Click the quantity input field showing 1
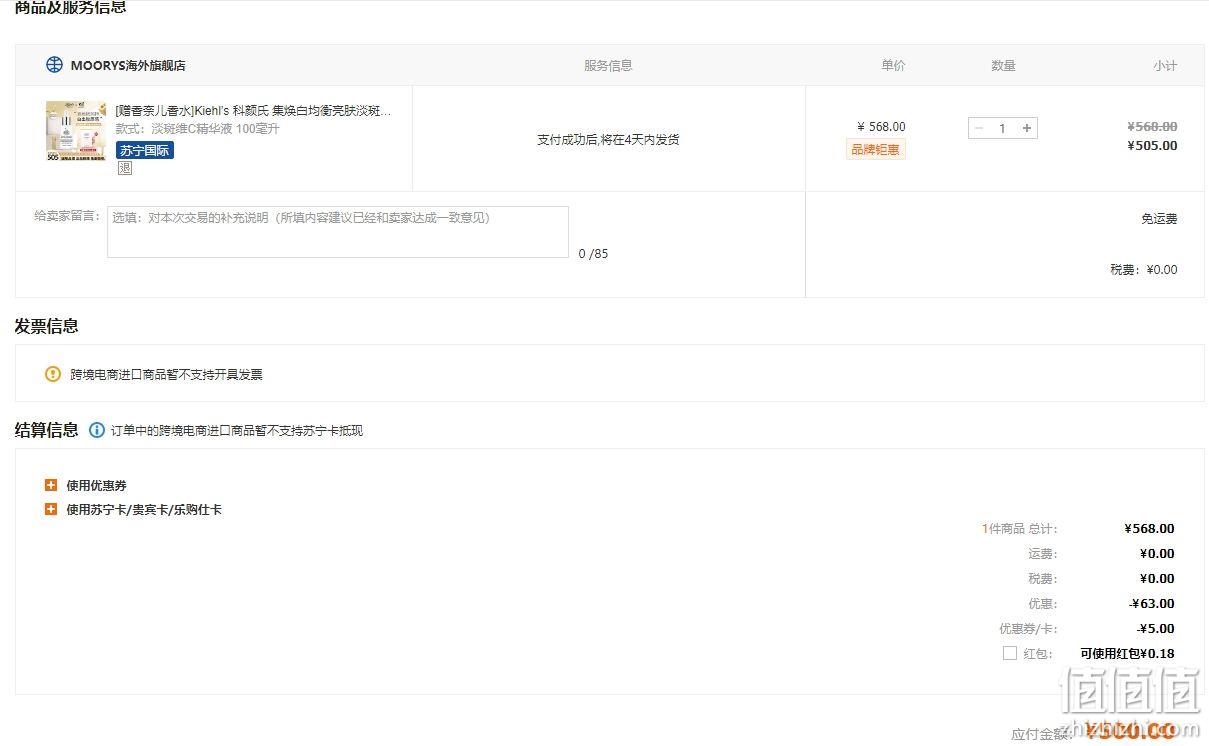The image size is (1209, 746). (x=1003, y=128)
